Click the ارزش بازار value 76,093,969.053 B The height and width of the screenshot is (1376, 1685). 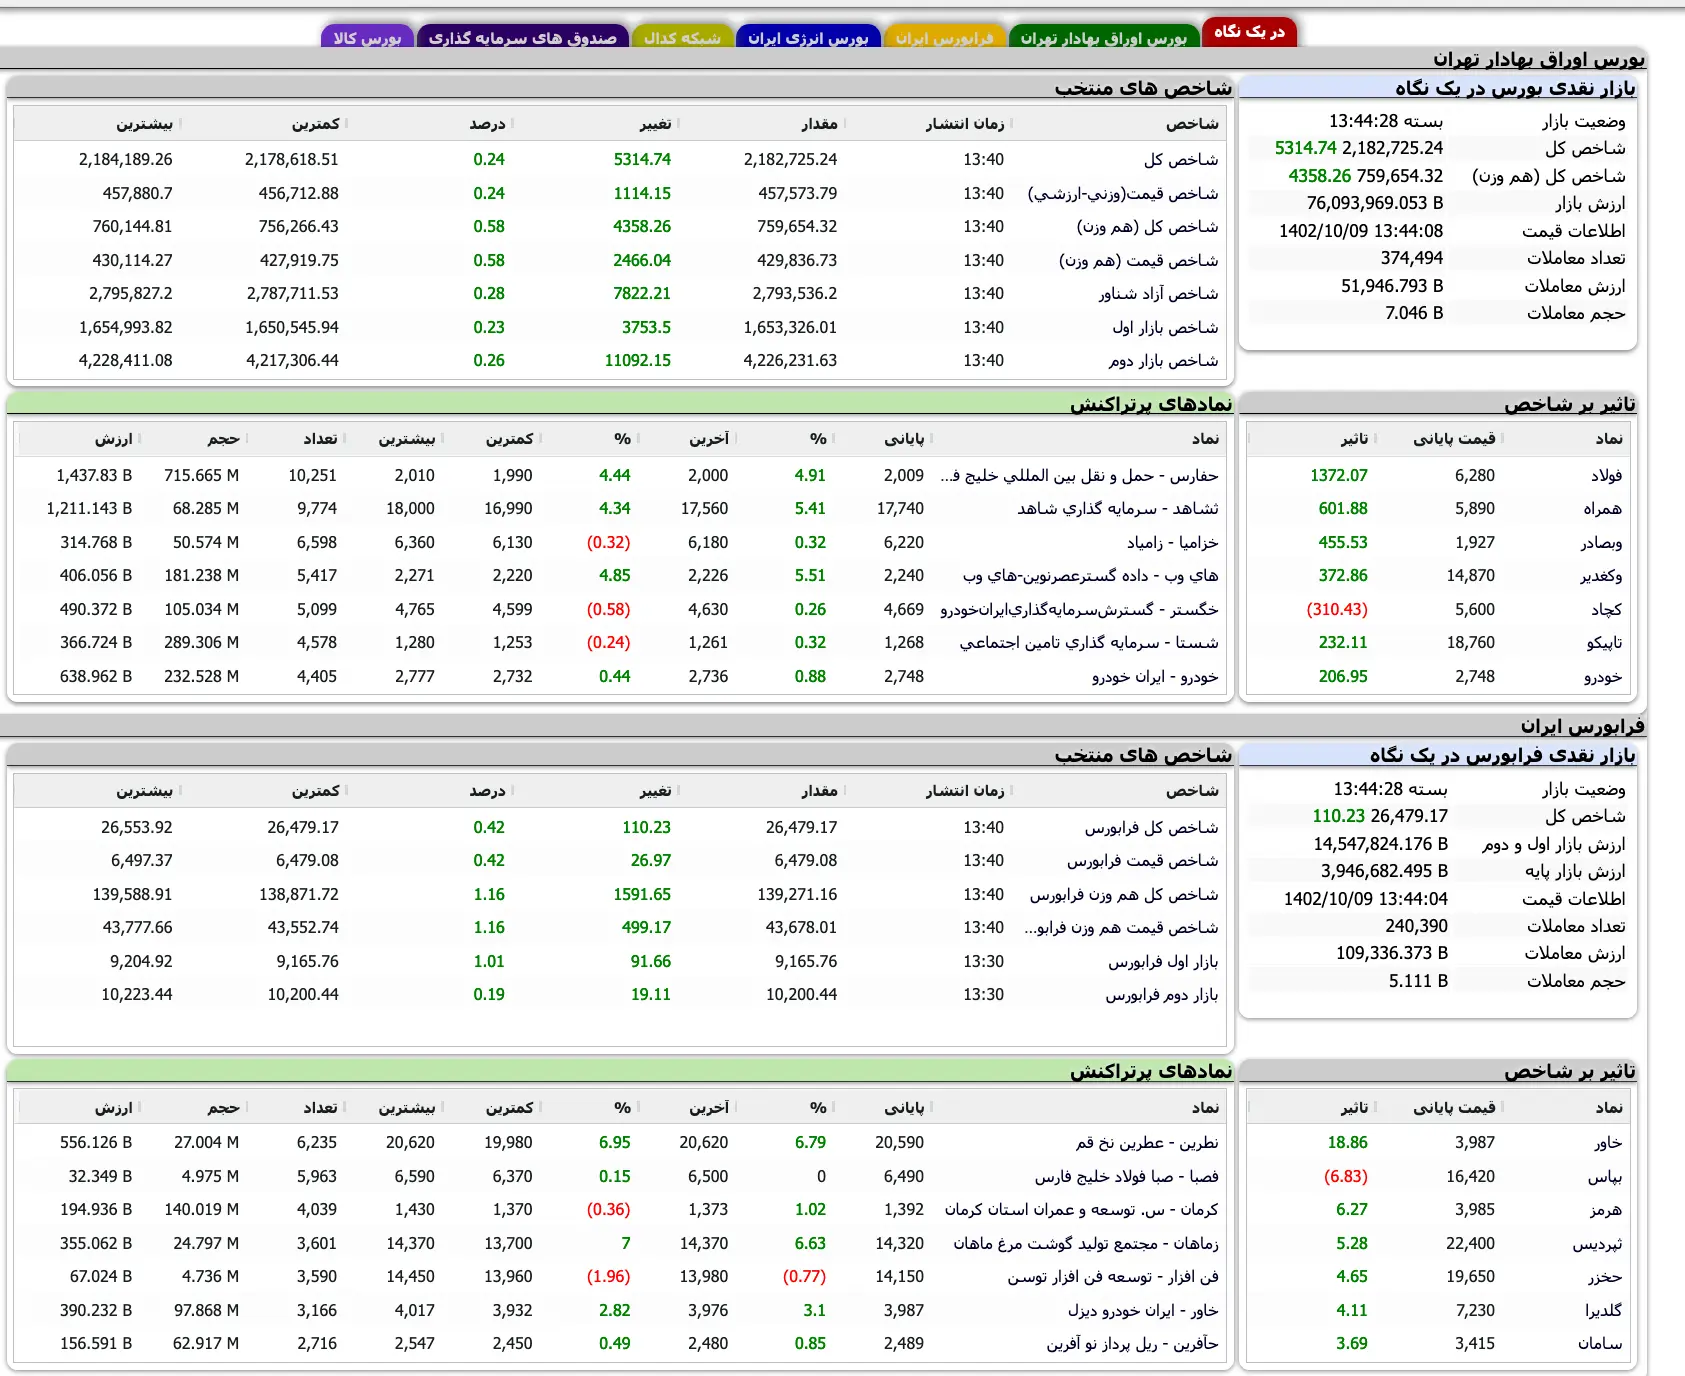(x=1375, y=204)
